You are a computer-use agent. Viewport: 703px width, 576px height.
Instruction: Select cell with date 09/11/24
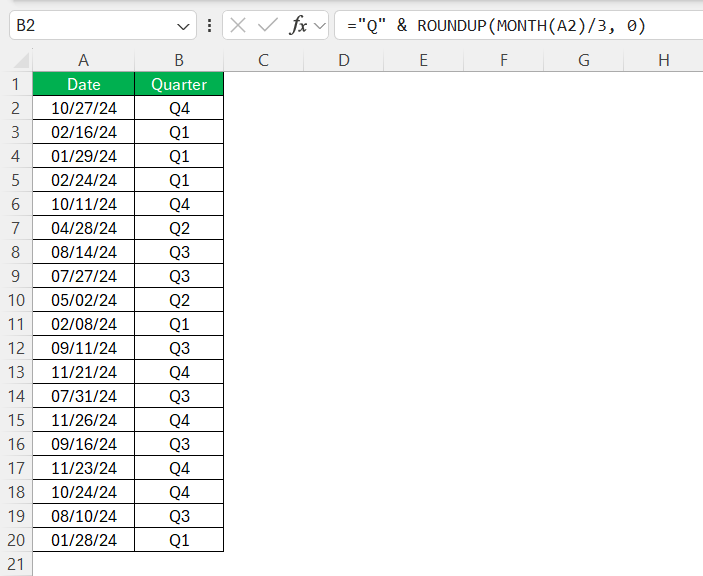click(x=83, y=348)
